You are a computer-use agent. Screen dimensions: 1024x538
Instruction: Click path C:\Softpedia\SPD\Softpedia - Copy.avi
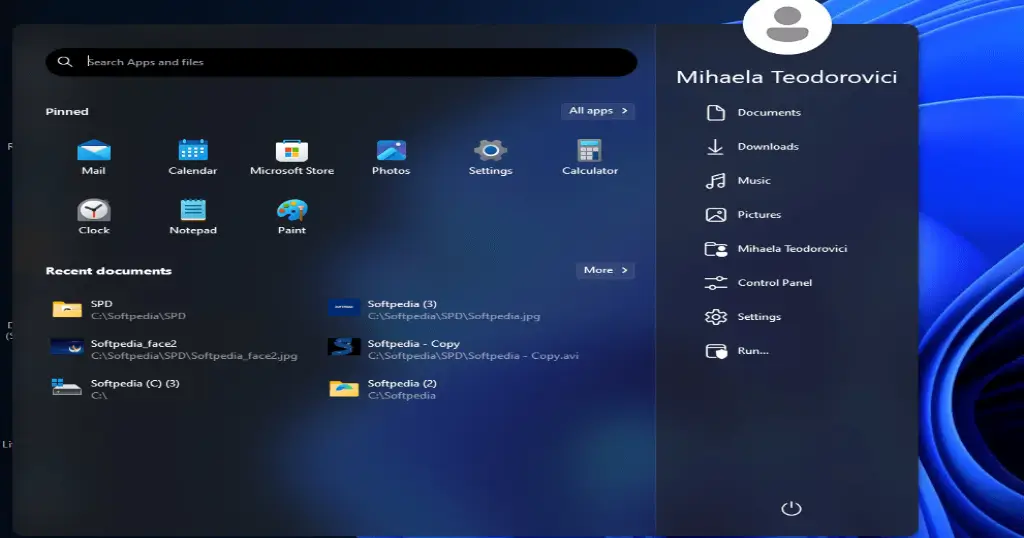[x=473, y=356]
